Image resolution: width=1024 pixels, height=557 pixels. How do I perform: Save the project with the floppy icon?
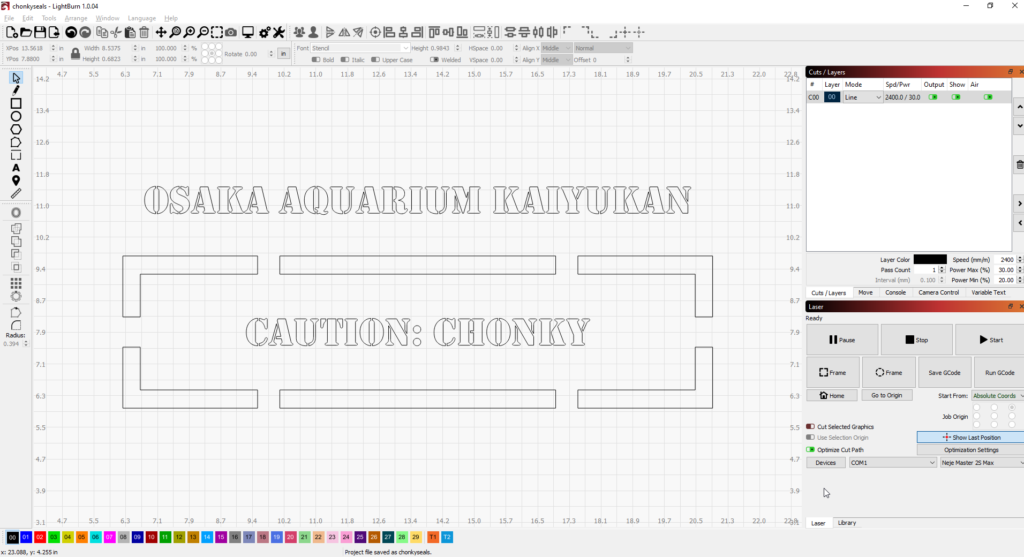click(40, 32)
